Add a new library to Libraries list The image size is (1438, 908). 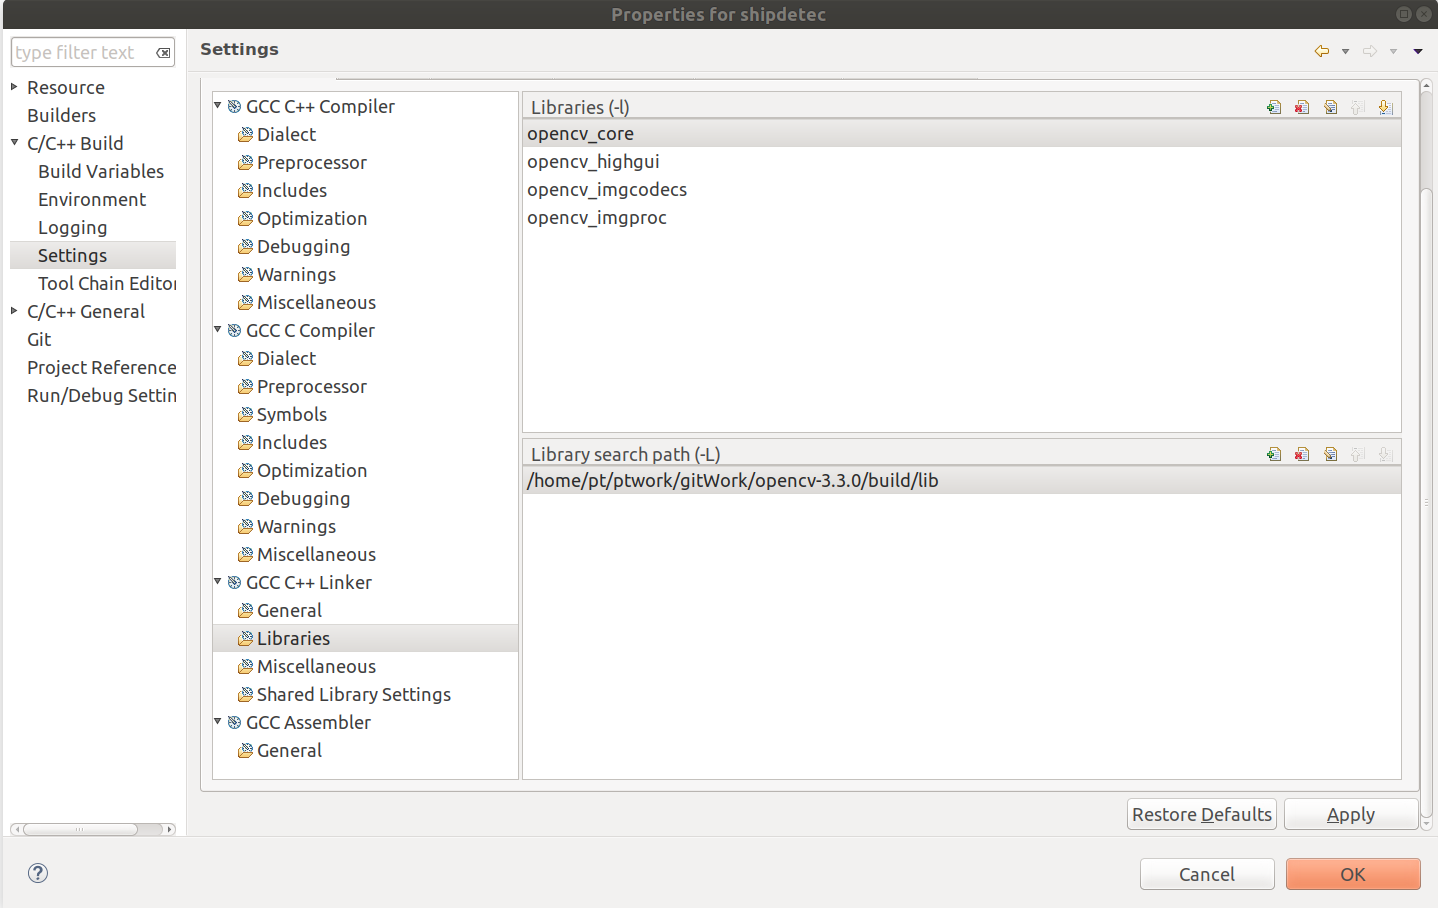pos(1273,107)
